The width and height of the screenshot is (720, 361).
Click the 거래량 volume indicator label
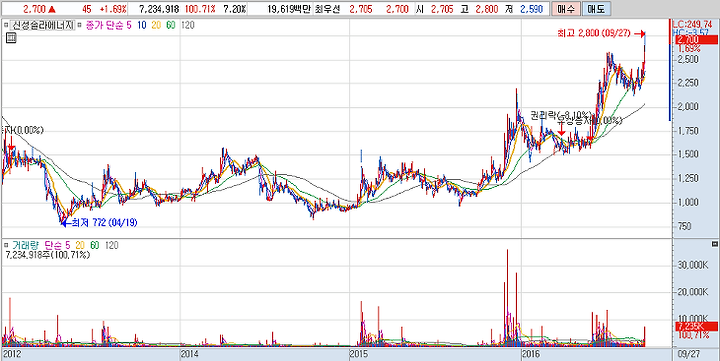[25, 246]
